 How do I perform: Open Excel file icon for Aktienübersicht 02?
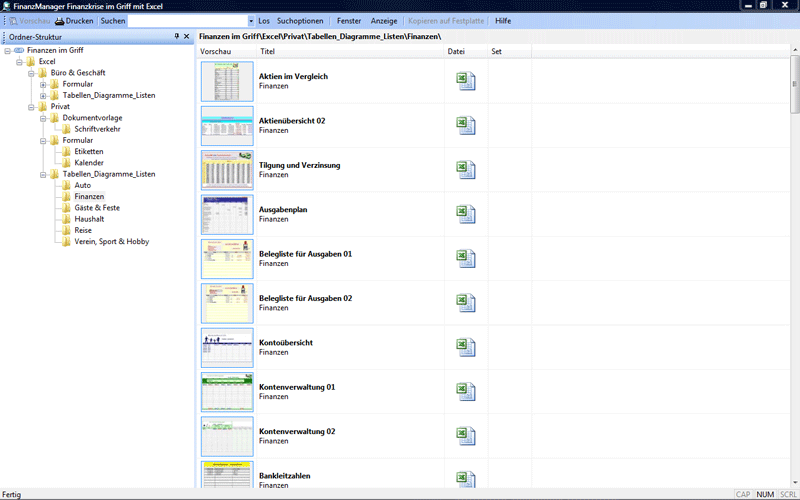pyautogui.click(x=466, y=126)
